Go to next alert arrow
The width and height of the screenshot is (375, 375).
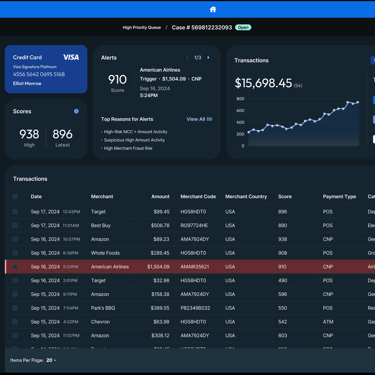tap(208, 58)
